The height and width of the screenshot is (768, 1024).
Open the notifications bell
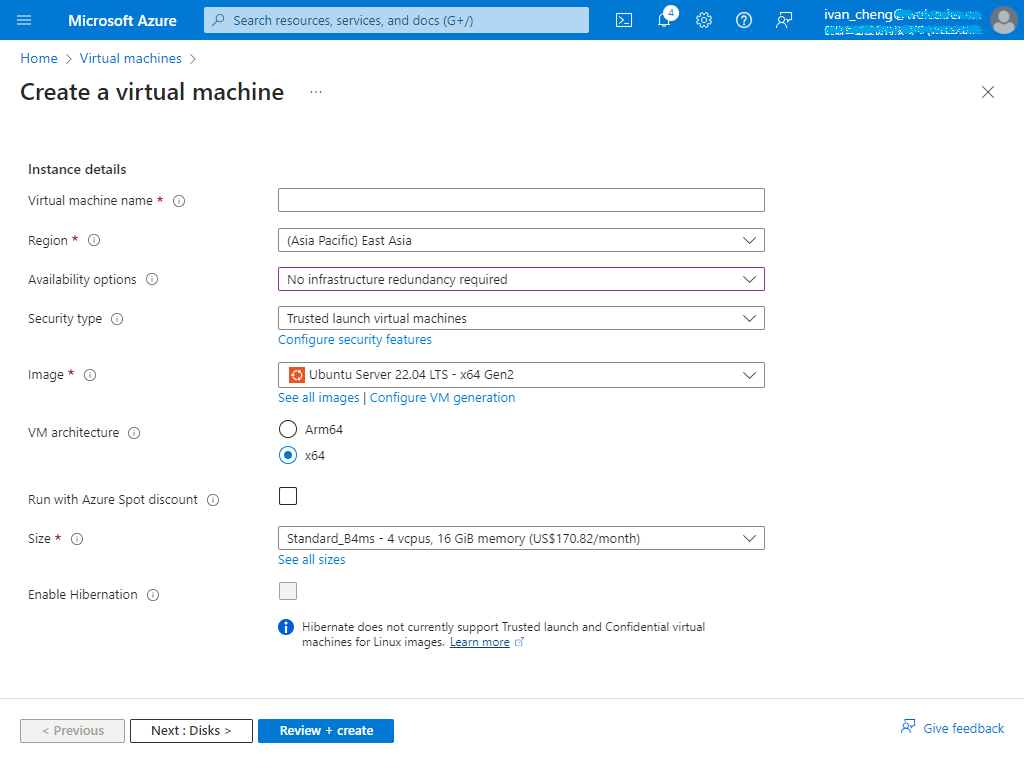[664, 19]
